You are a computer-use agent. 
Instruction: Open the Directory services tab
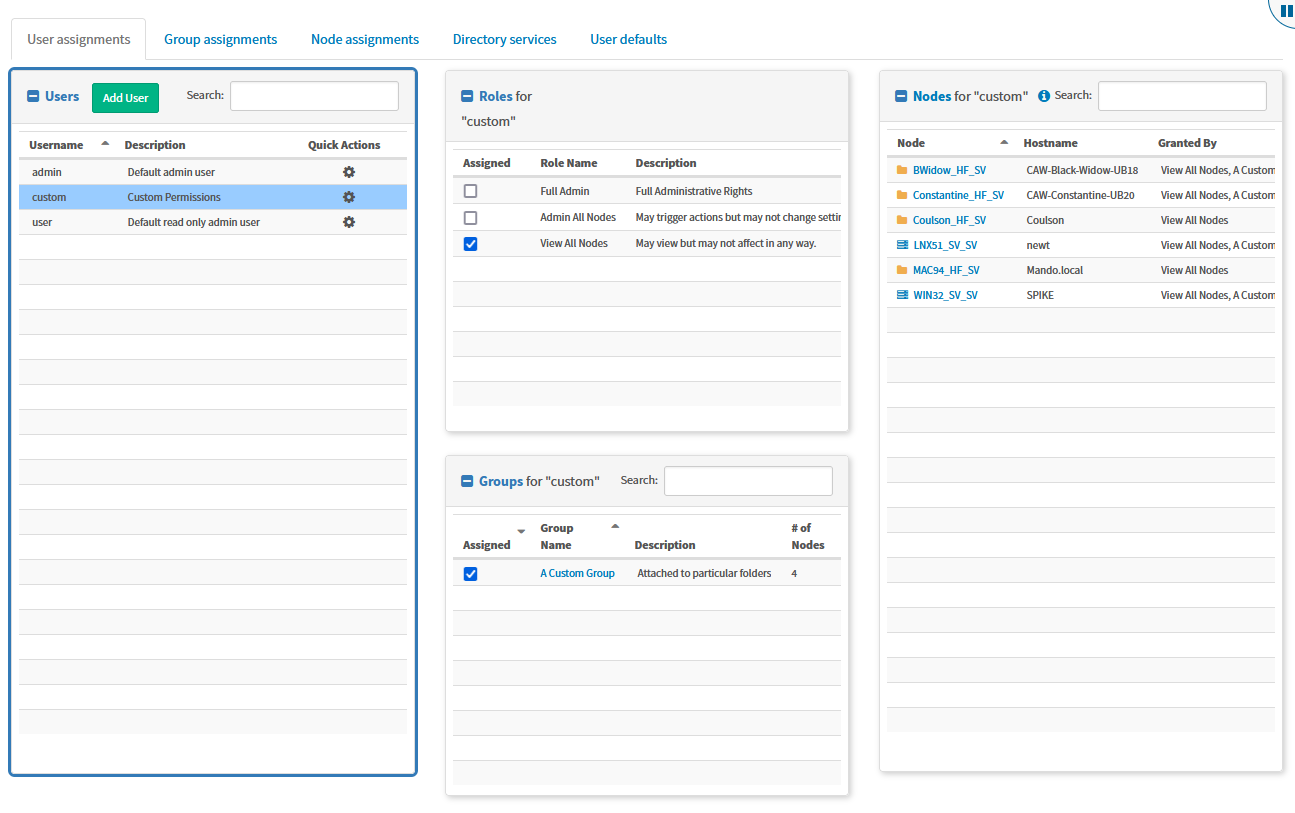(504, 38)
